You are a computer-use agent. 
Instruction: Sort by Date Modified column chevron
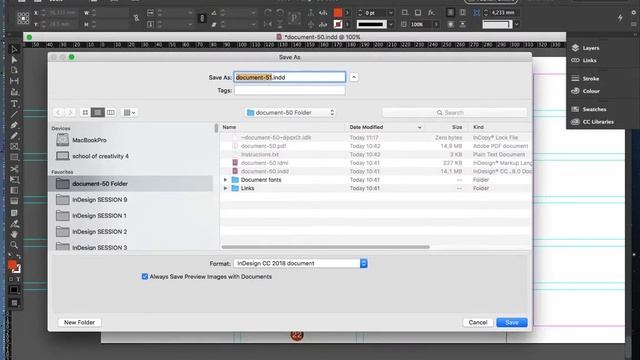pos(420,127)
